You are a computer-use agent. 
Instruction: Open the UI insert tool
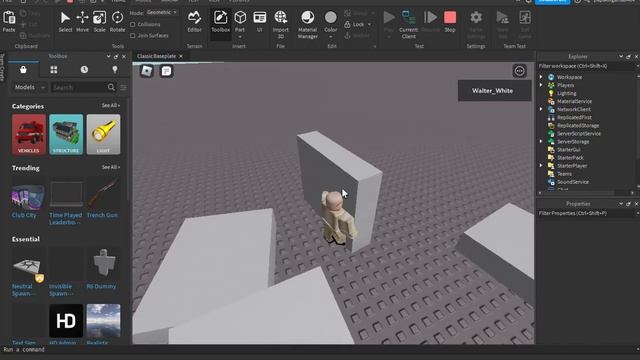tap(260, 21)
